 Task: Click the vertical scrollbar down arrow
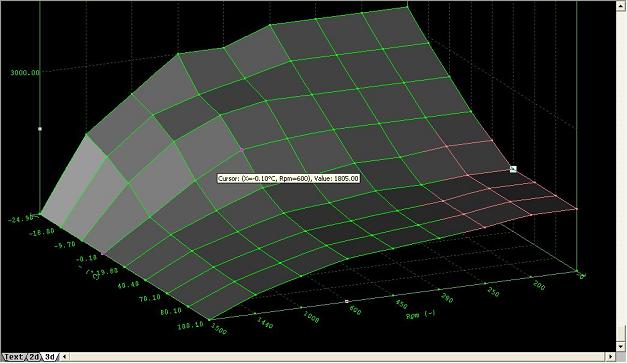pos(621,346)
